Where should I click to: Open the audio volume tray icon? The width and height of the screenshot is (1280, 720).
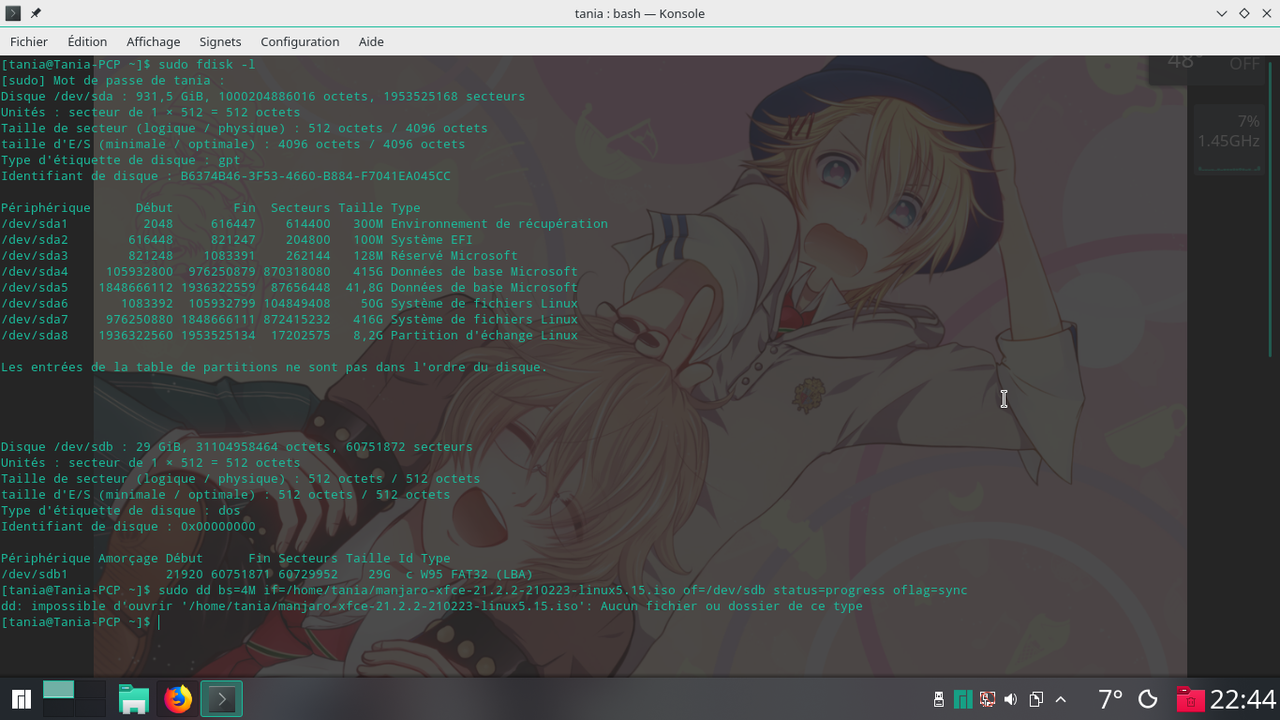1011,699
